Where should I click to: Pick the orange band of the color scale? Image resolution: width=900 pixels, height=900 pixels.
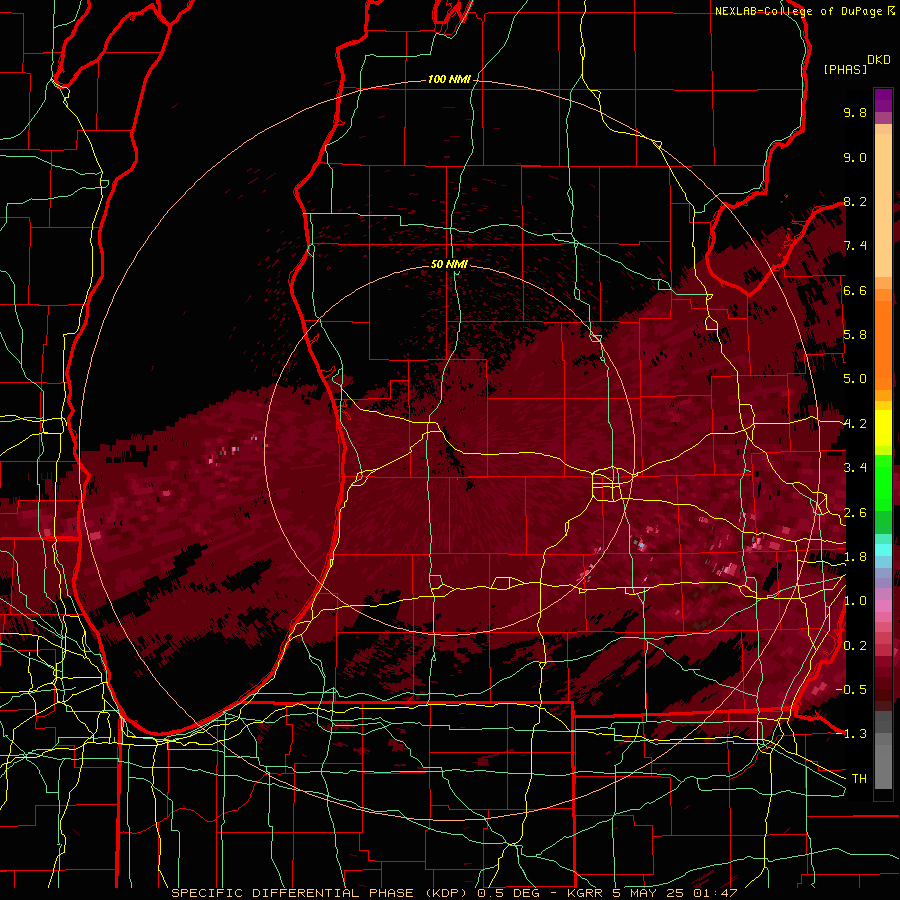tap(883, 344)
